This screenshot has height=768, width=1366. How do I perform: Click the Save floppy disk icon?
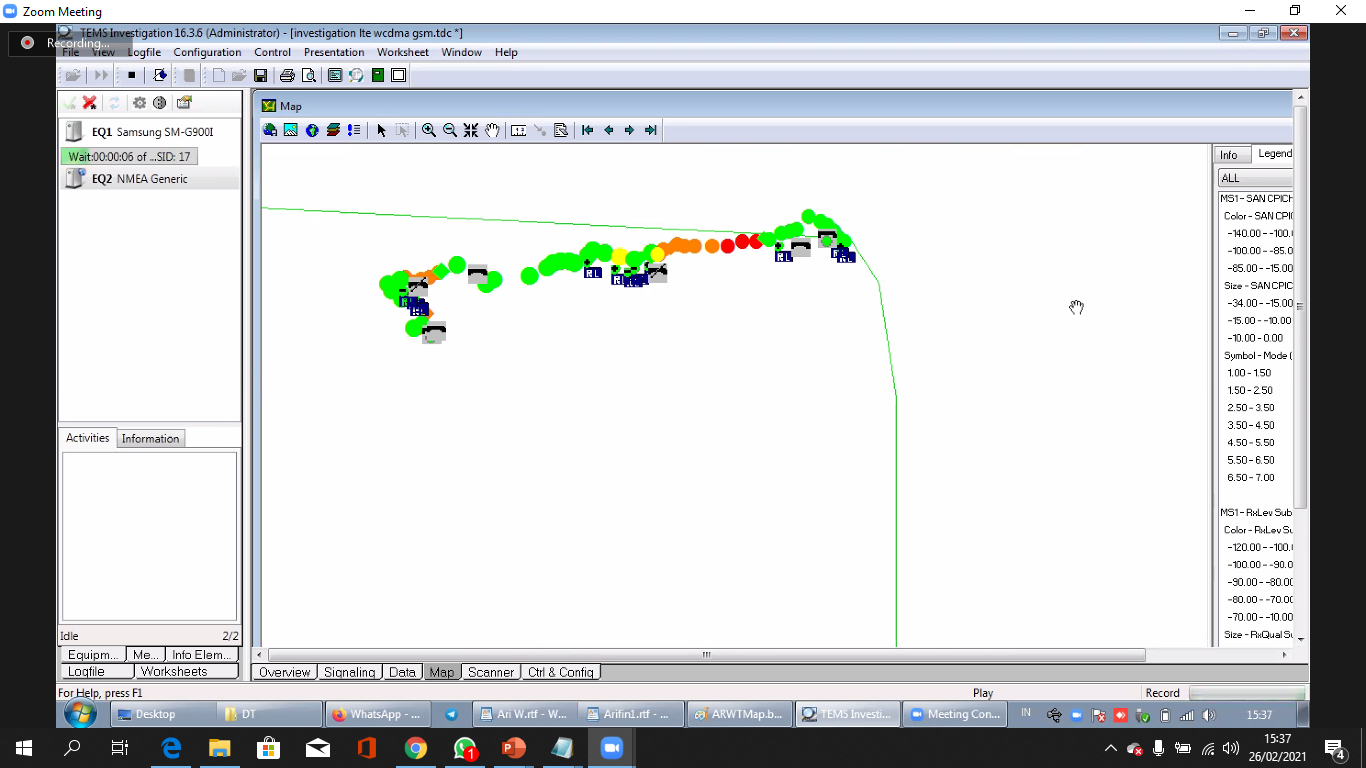point(260,75)
